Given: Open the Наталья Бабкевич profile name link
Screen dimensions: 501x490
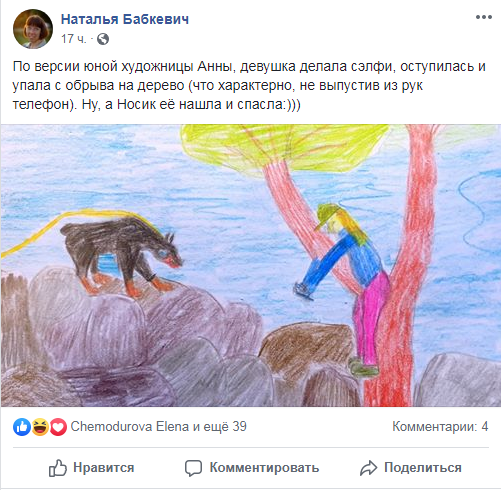Looking at the screenshot, I should pos(125,19).
